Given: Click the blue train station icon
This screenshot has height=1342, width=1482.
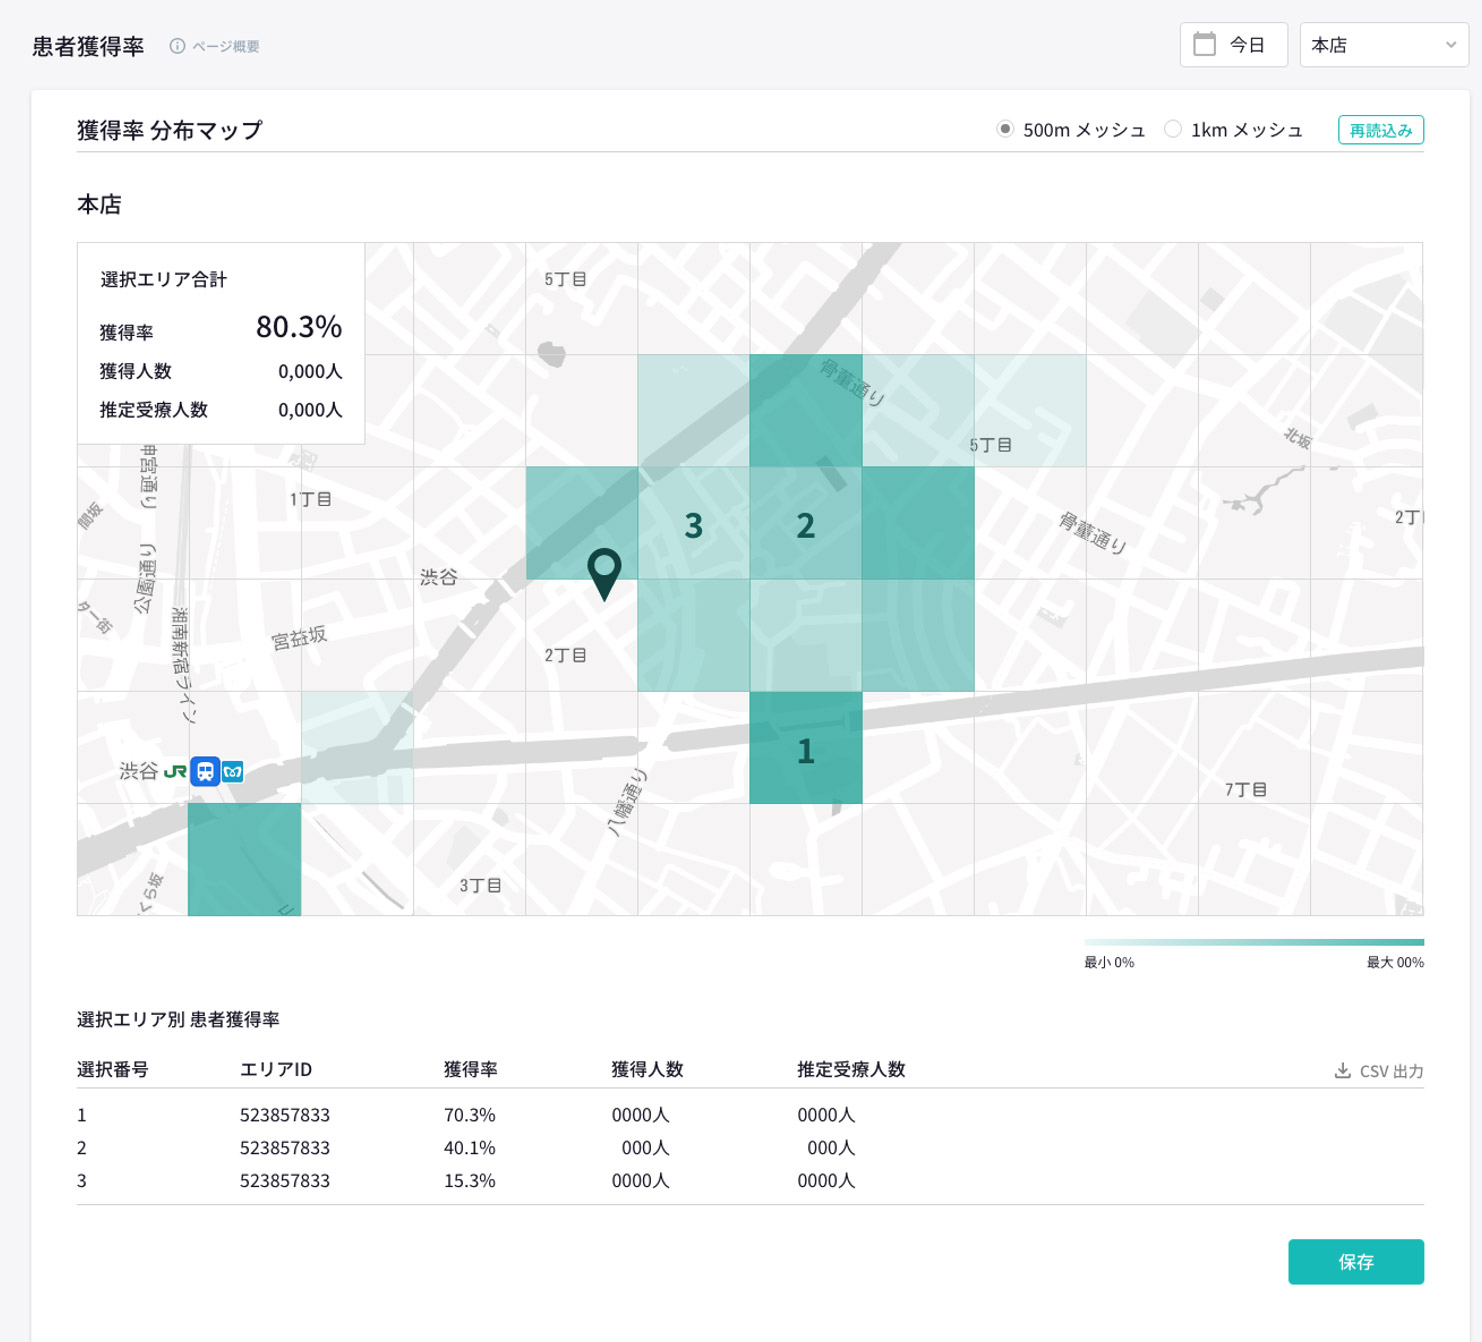Looking at the screenshot, I should point(205,771).
